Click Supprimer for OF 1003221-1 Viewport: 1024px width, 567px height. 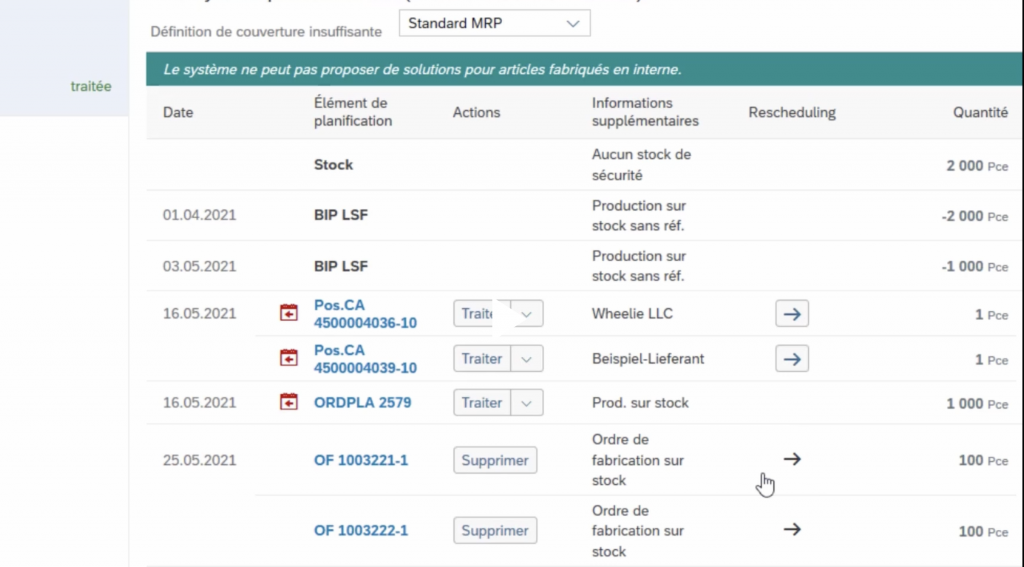click(495, 460)
